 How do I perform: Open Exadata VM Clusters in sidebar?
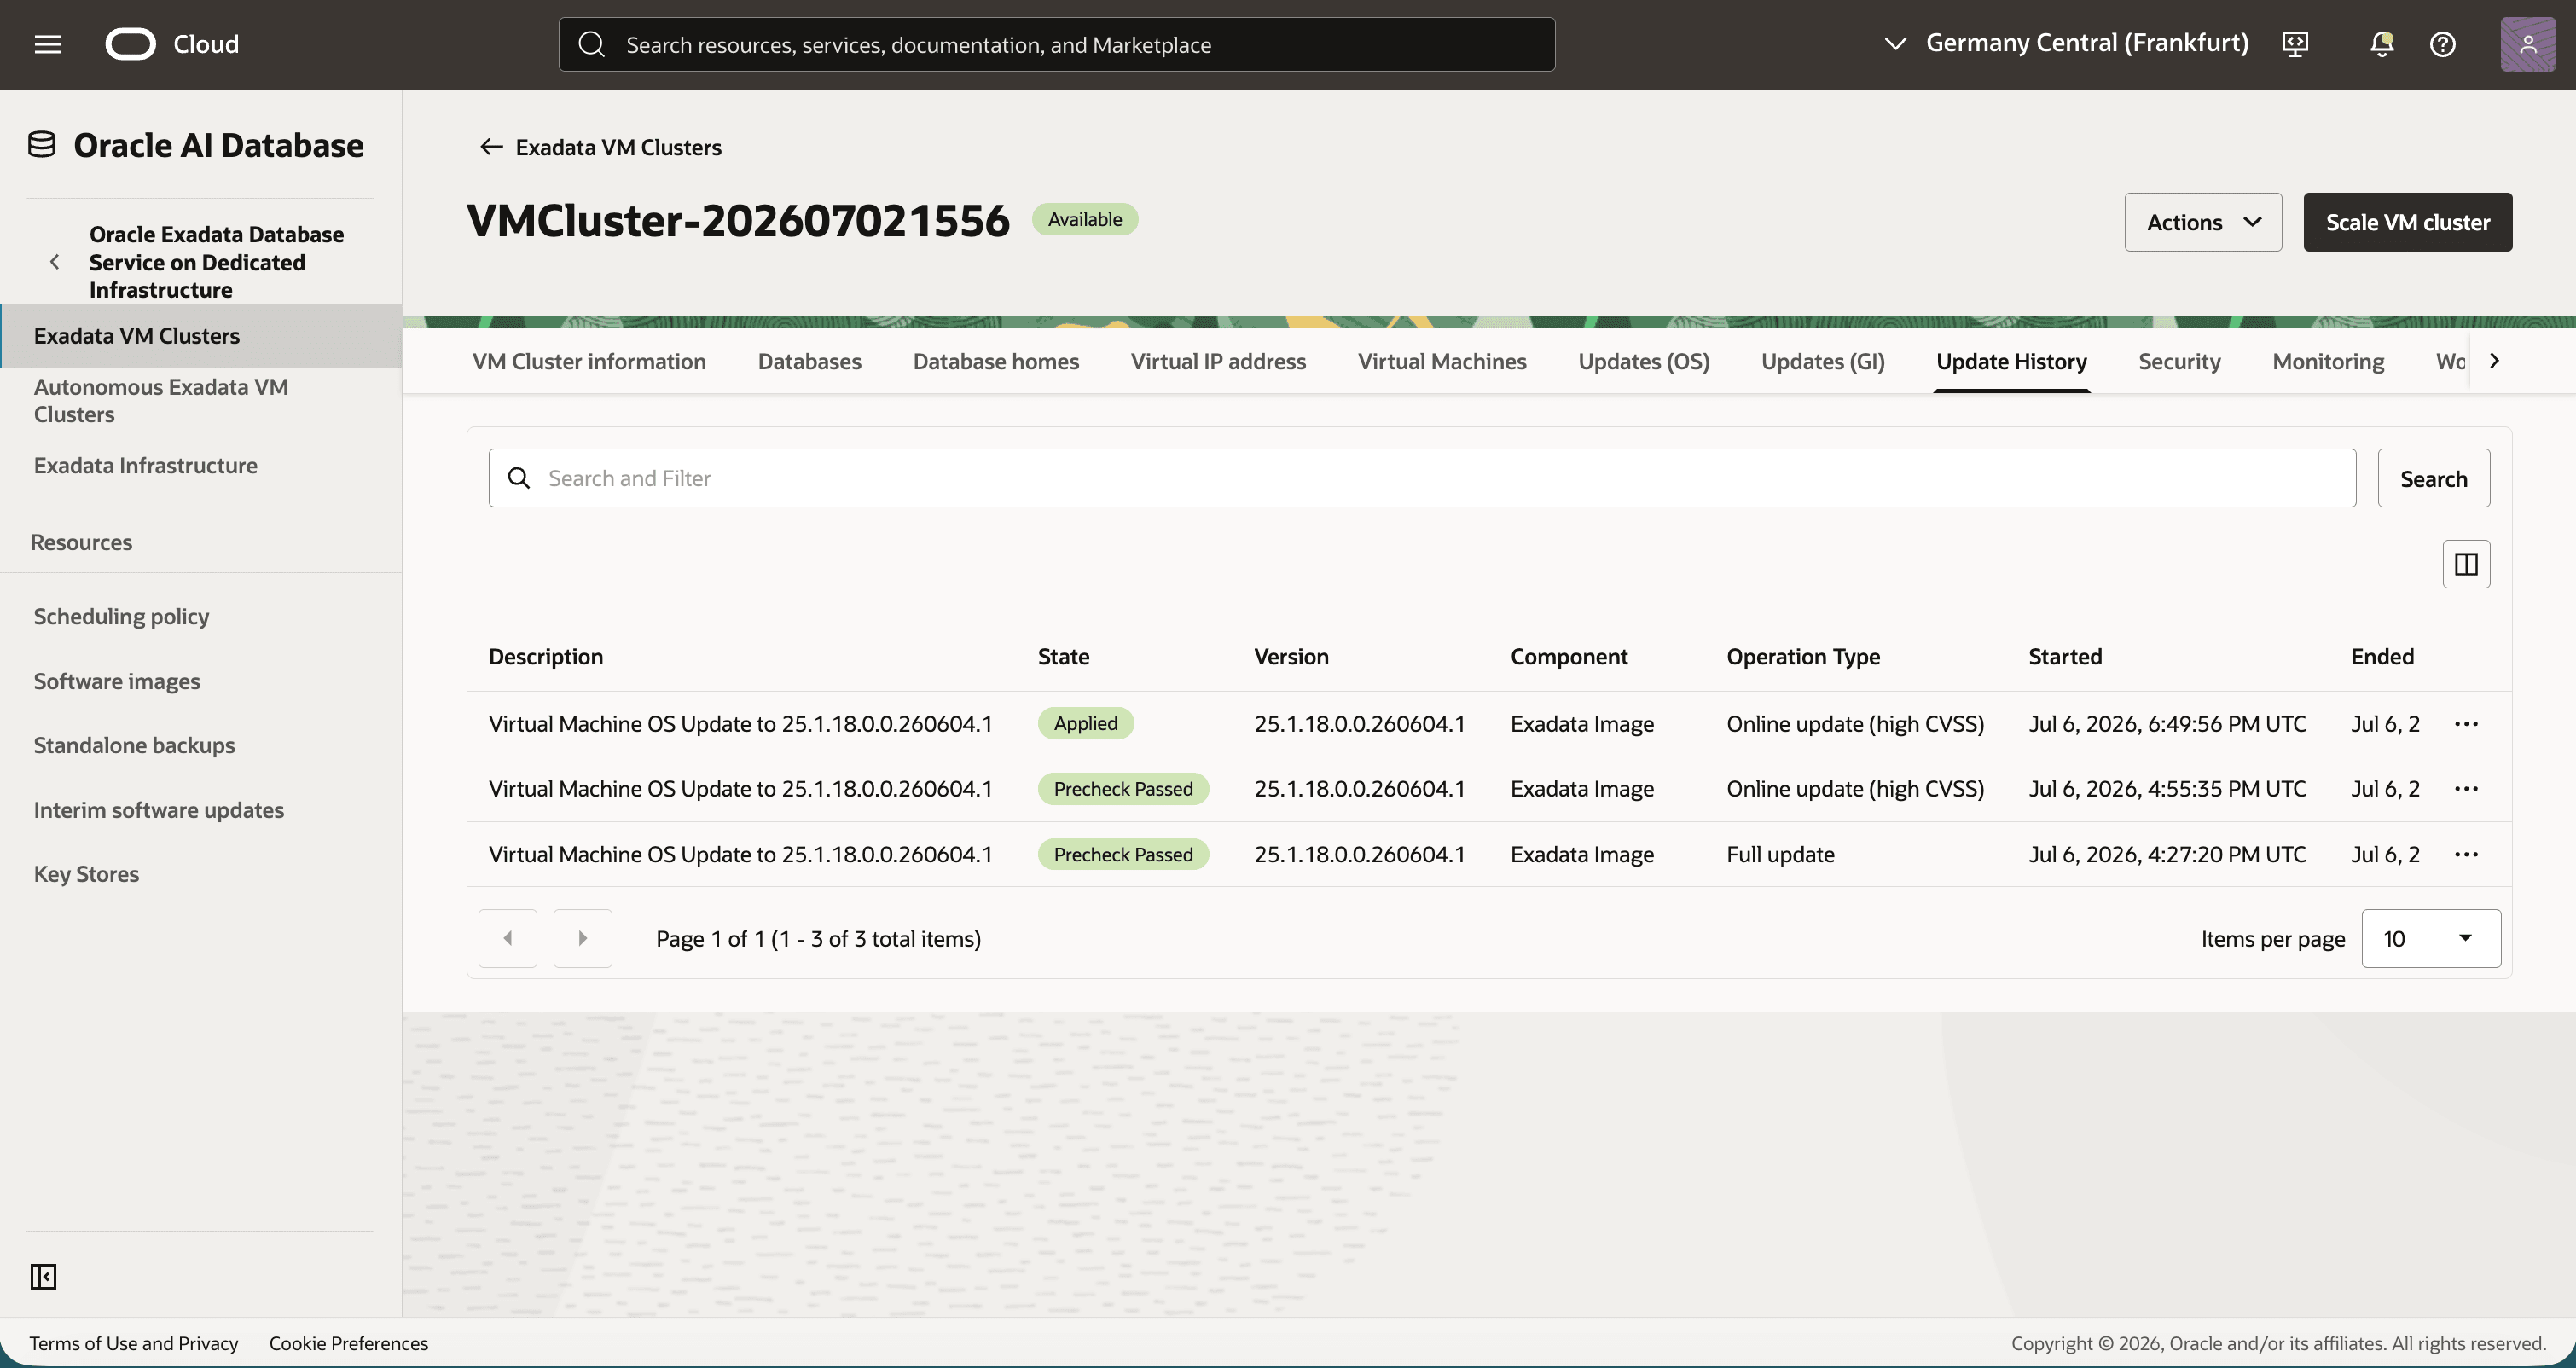(201, 335)
